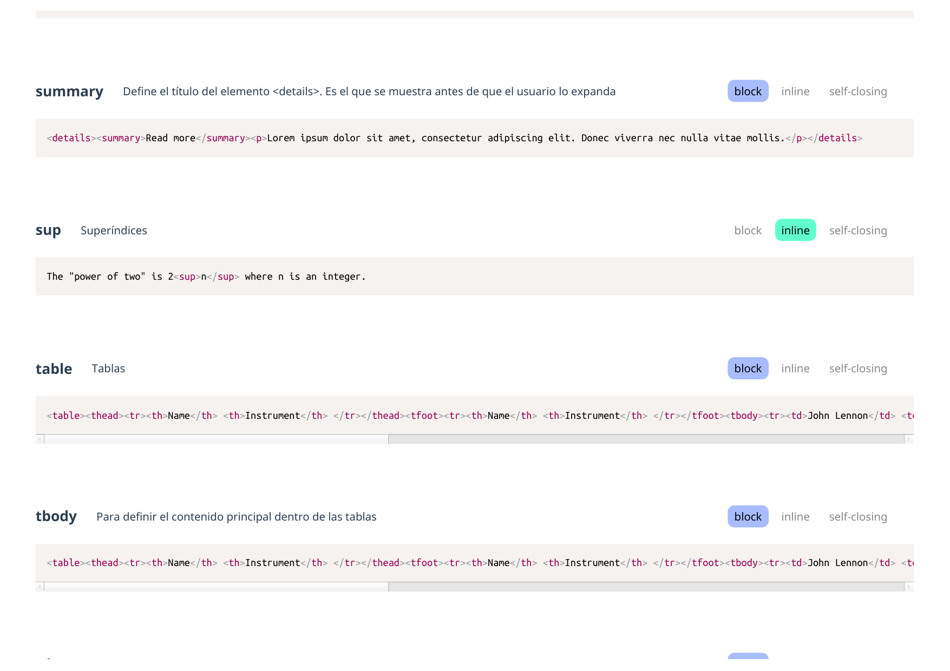Choose "self-closing" on the table row

click(858, 368)
